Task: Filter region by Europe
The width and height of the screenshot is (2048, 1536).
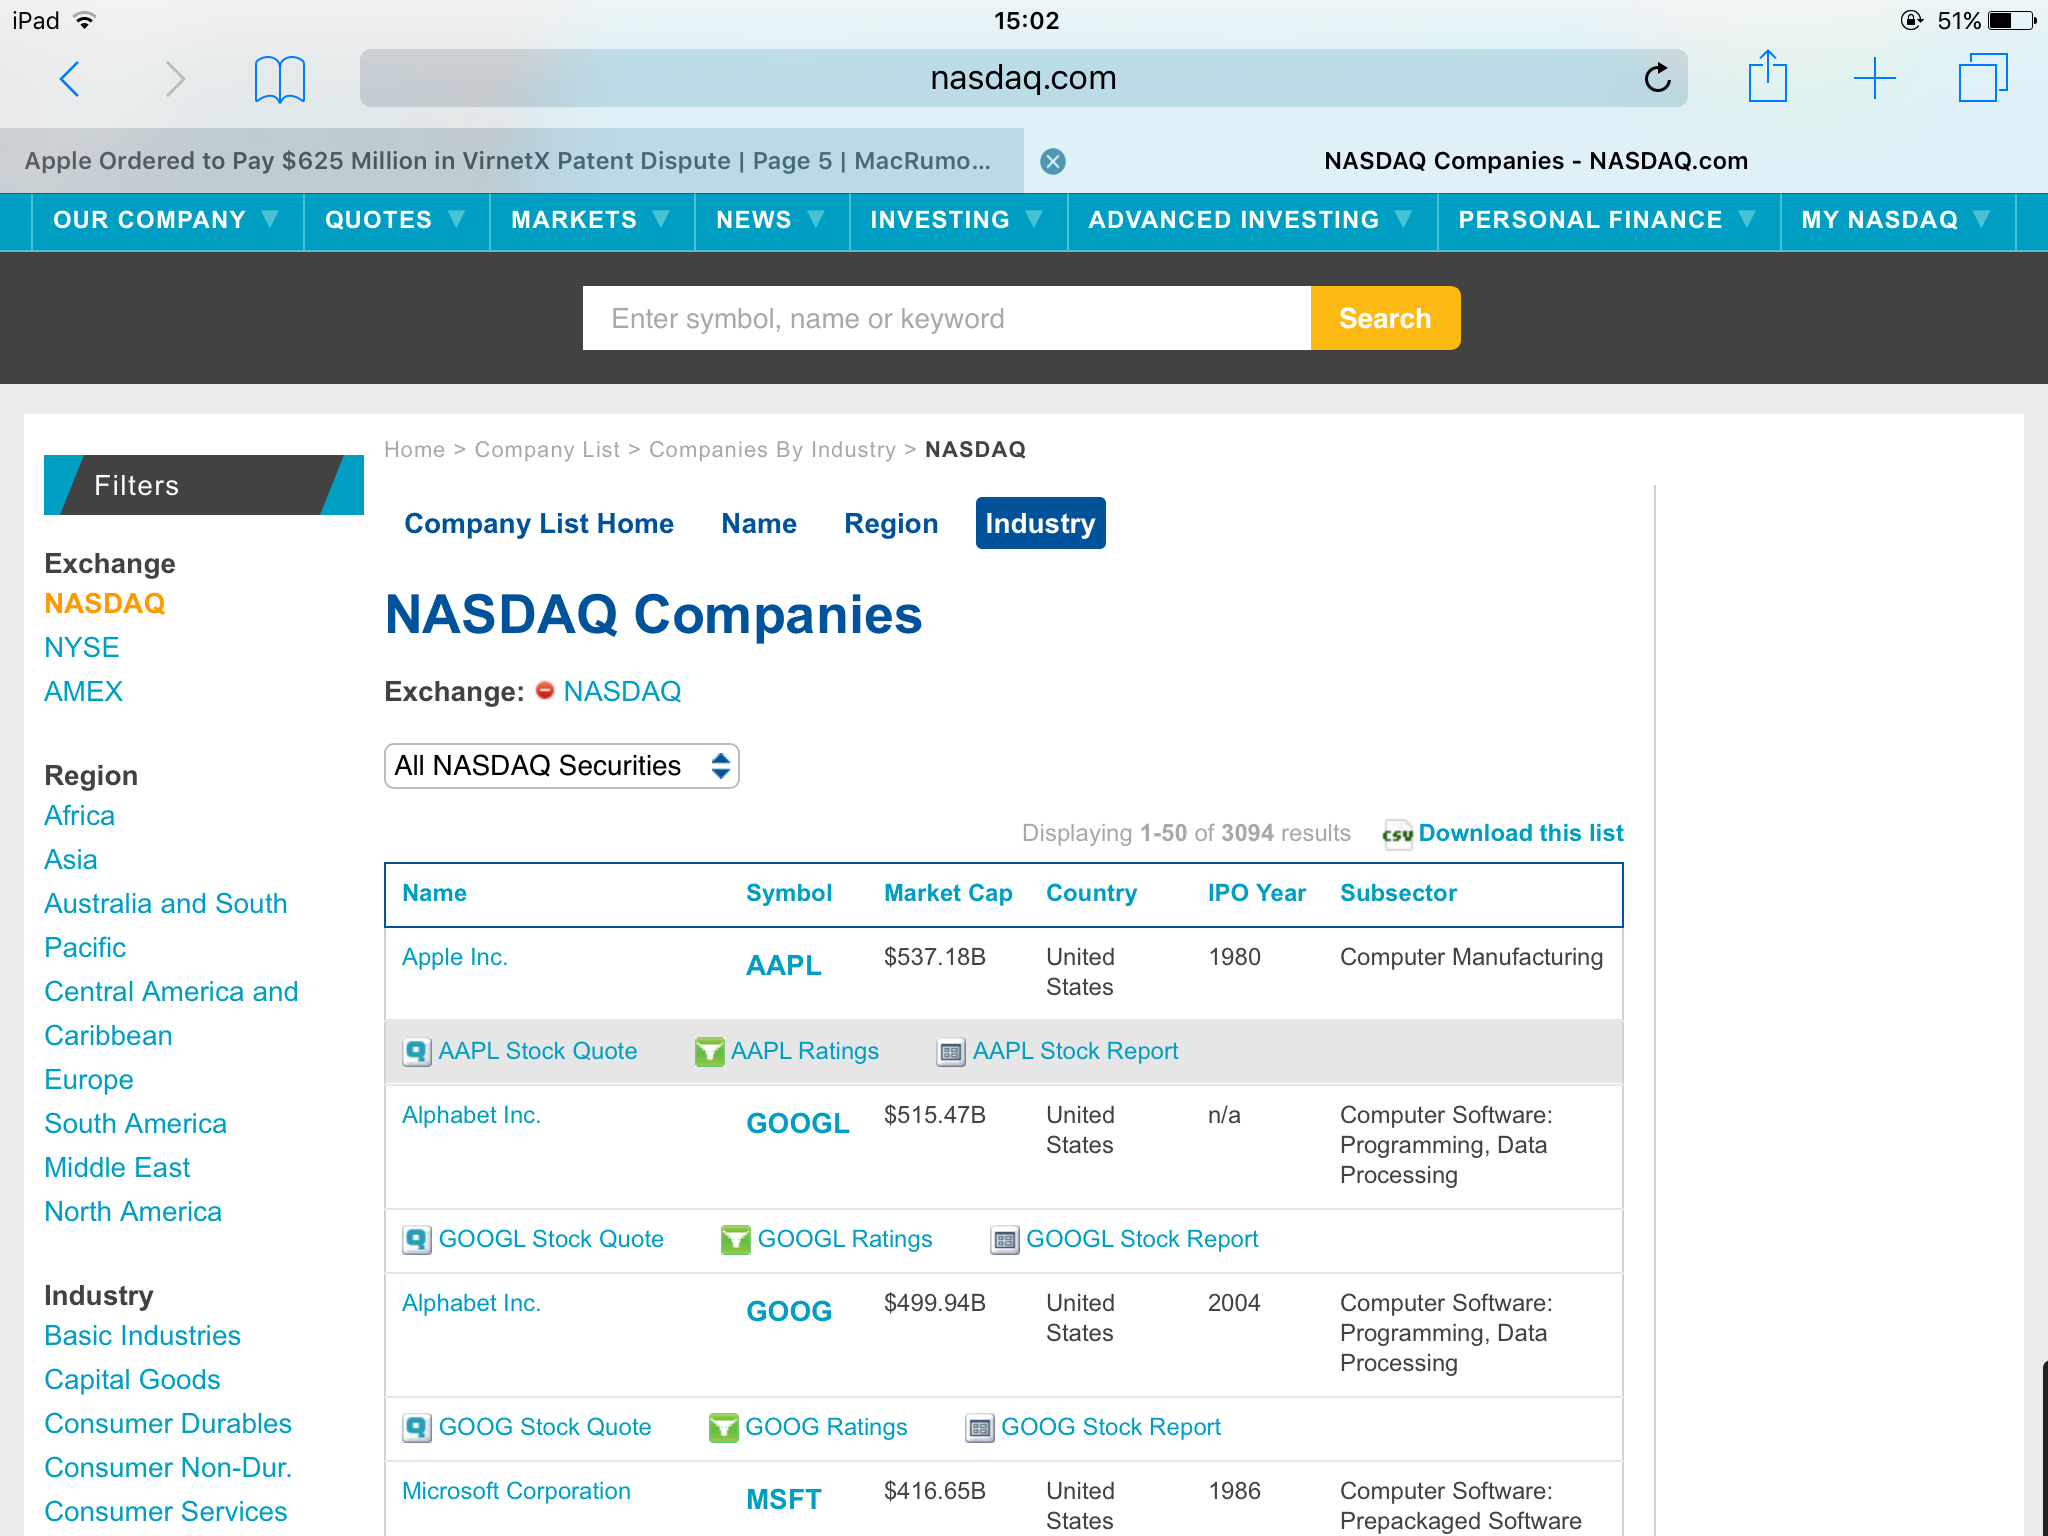Action: (x=89, y=1079)
